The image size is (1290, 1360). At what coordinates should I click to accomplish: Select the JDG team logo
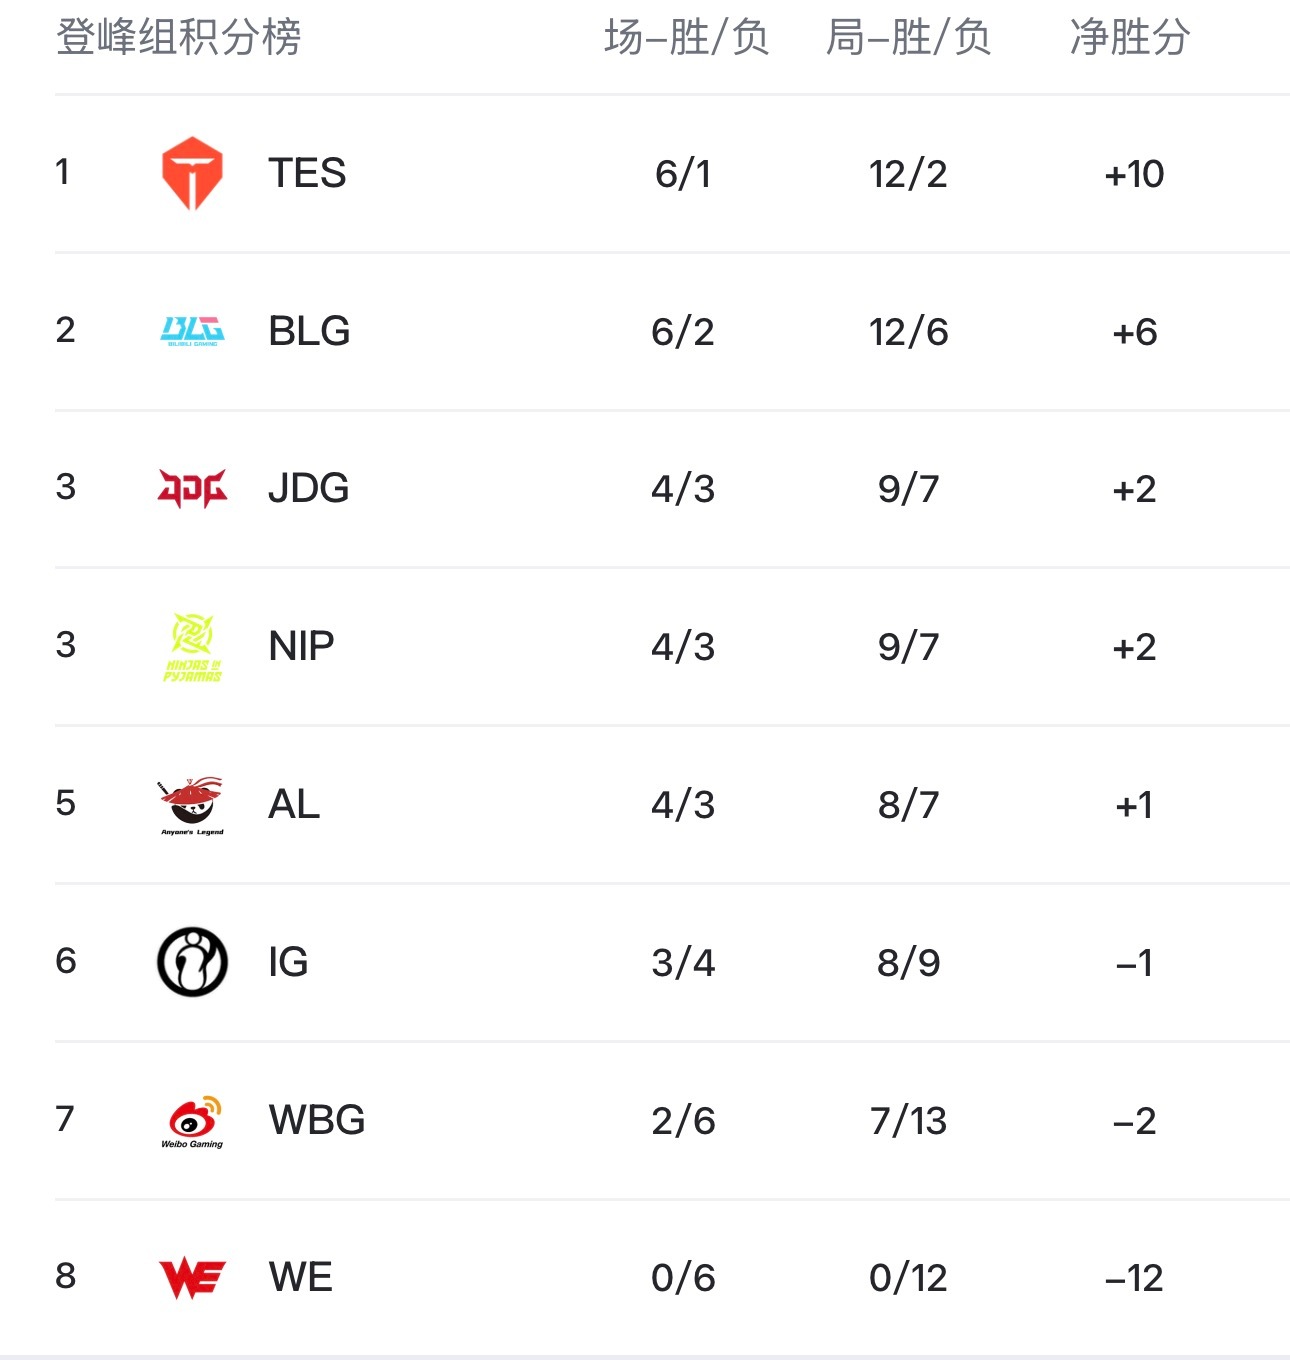[x=192, y=488]
